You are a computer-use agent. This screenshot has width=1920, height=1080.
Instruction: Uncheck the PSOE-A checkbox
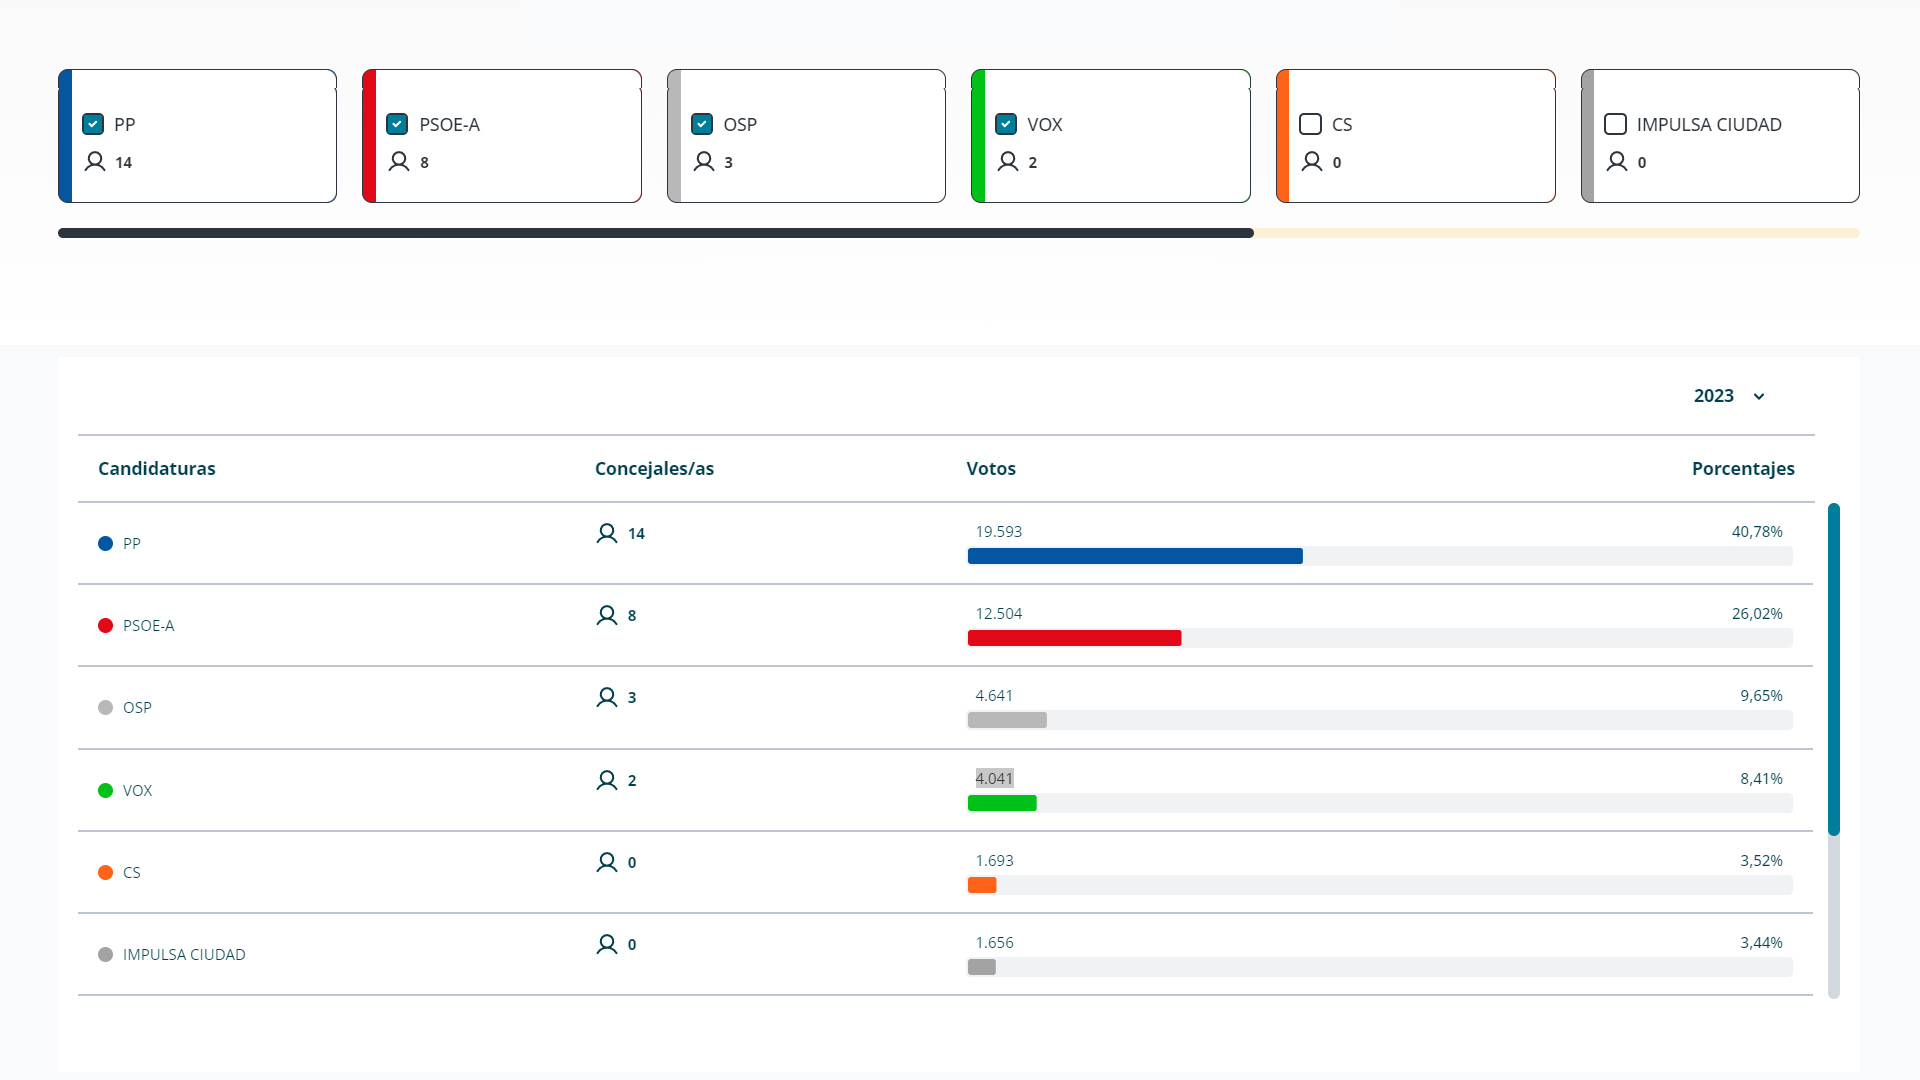[397, 124]
